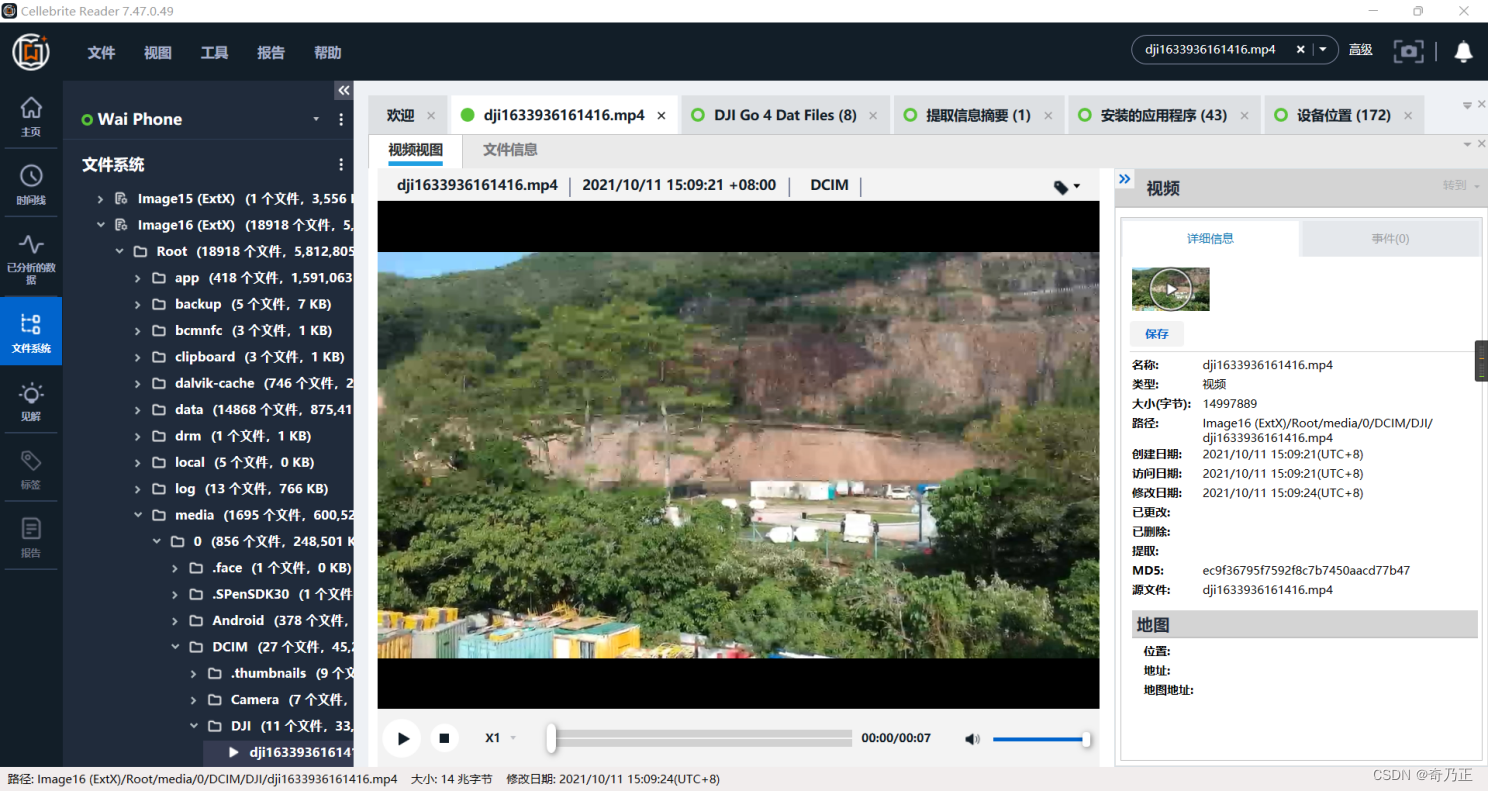Expand the dalvik-cache folder node
The width and height of the screenshot is (1488, 791).
coord(138,383)
